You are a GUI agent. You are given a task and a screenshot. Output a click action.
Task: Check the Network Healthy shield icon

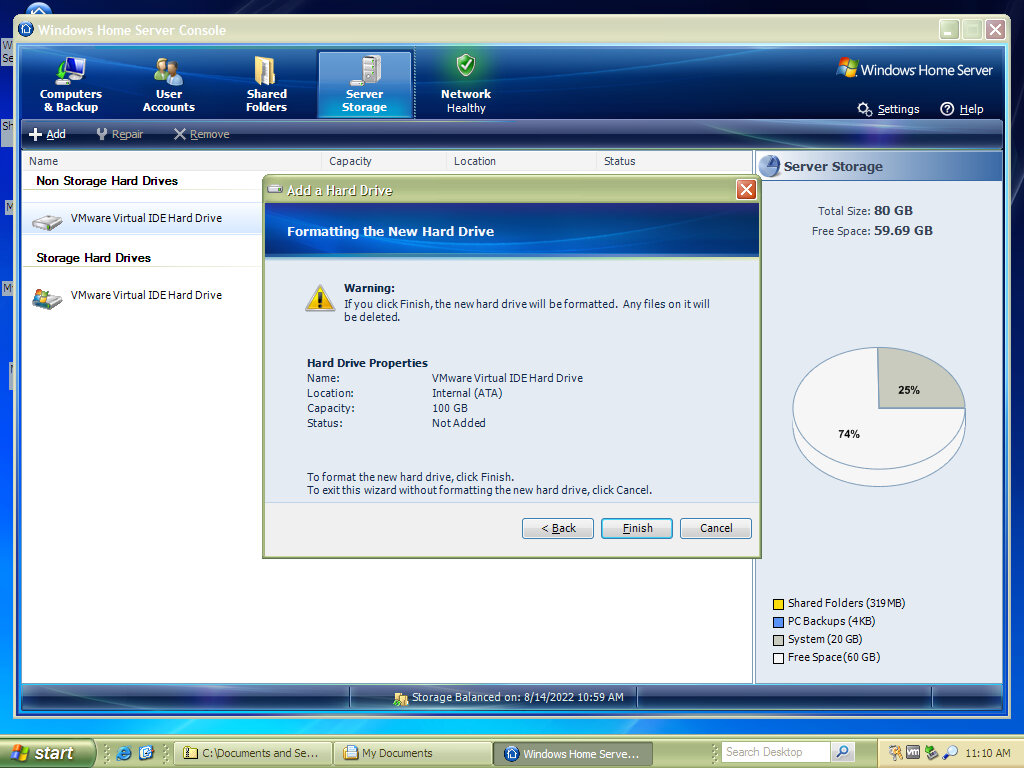coord(466,67)
